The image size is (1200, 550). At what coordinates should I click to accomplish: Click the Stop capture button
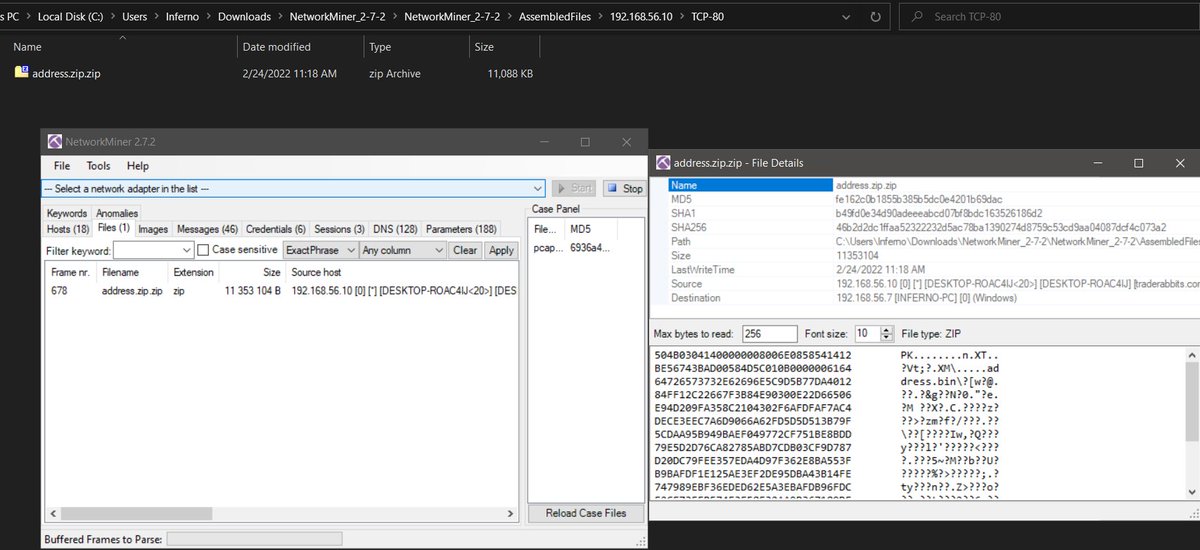(x=624, y=188)
